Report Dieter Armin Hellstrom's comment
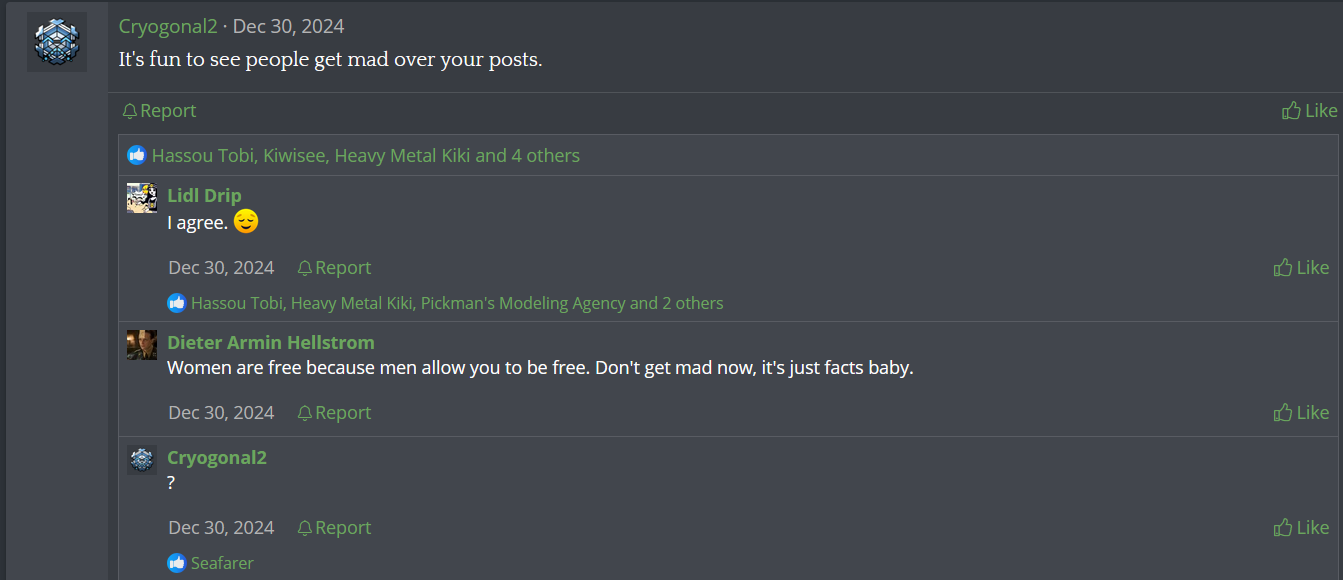 click(x=334, y=413)
